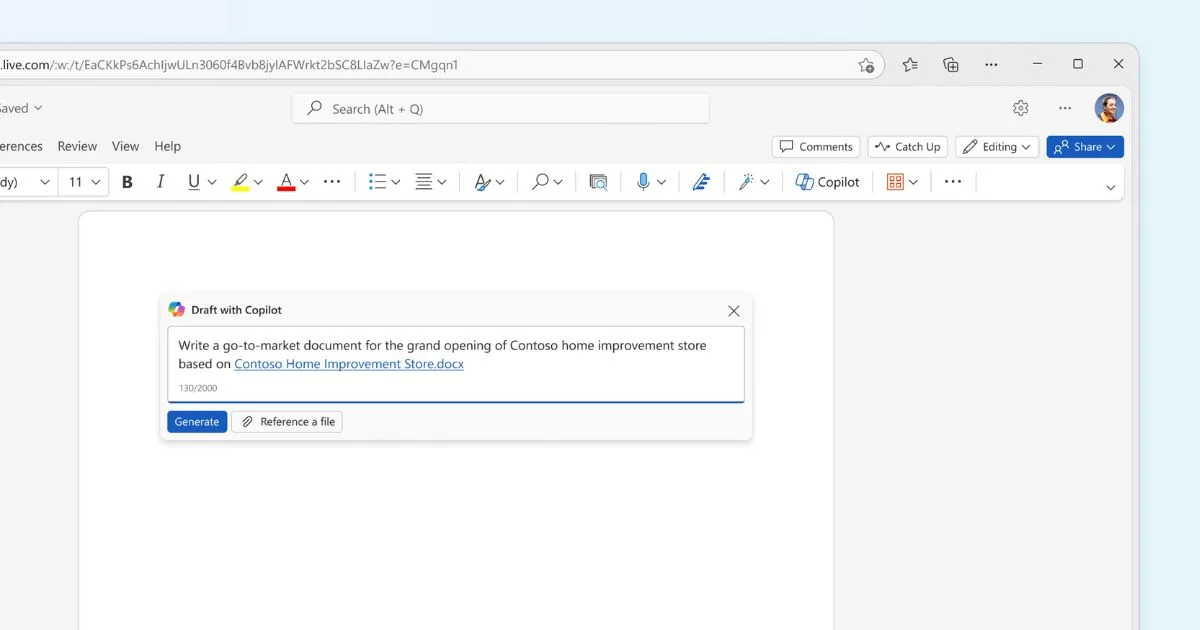The width and height of the screenshot is (1200, 630).
Task: Toggle italic formatting
Action: pos(160,182)
